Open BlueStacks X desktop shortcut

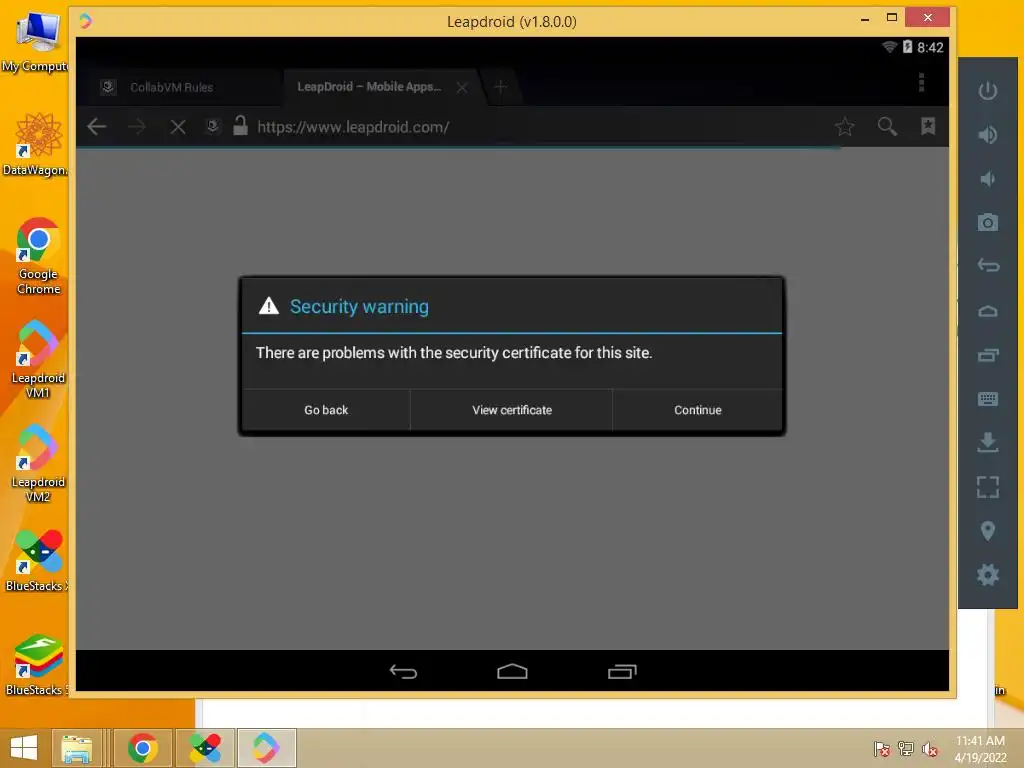tap(37, 560)
